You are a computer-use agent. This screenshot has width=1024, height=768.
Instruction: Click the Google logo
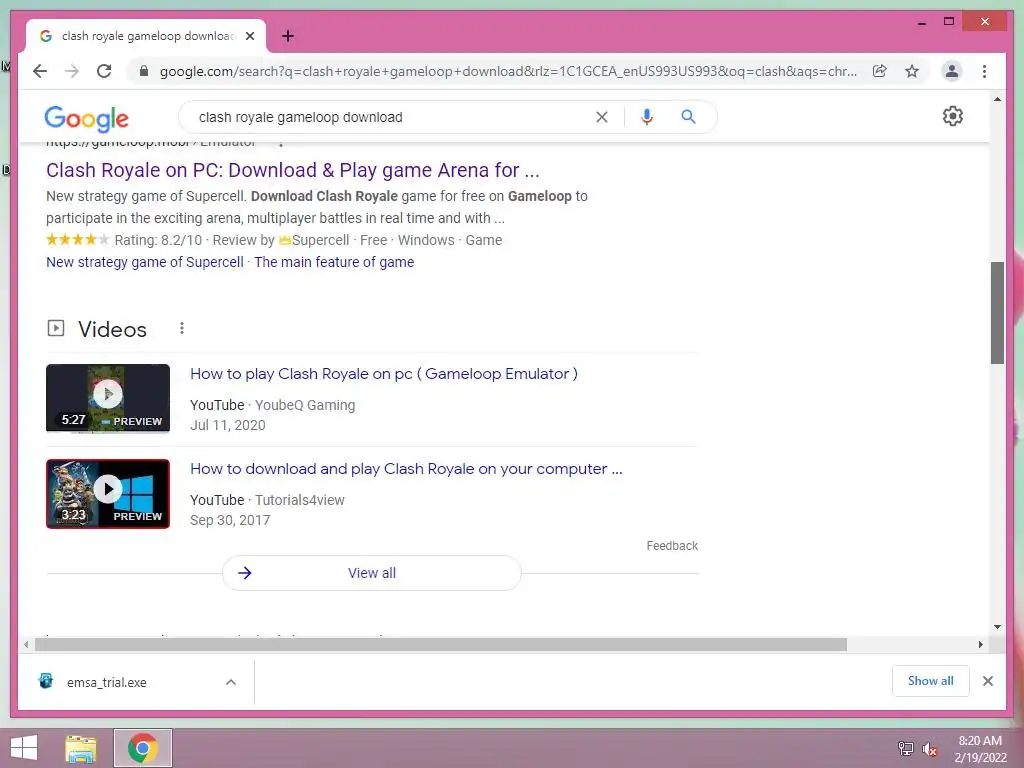click(x=86, y=118)
